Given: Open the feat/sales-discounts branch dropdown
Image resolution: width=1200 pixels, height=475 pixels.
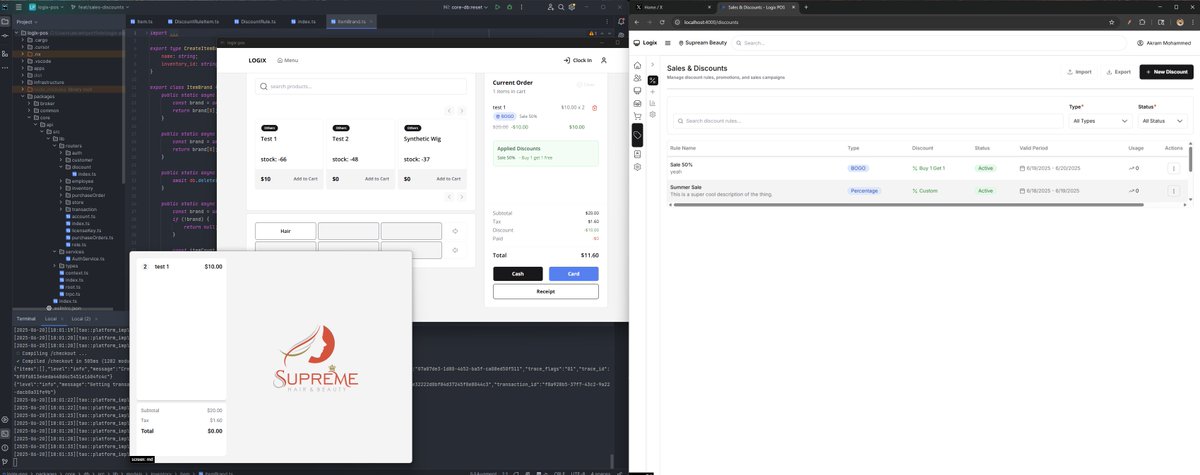Looking at the screenshot, I should [x=99, y=7].
